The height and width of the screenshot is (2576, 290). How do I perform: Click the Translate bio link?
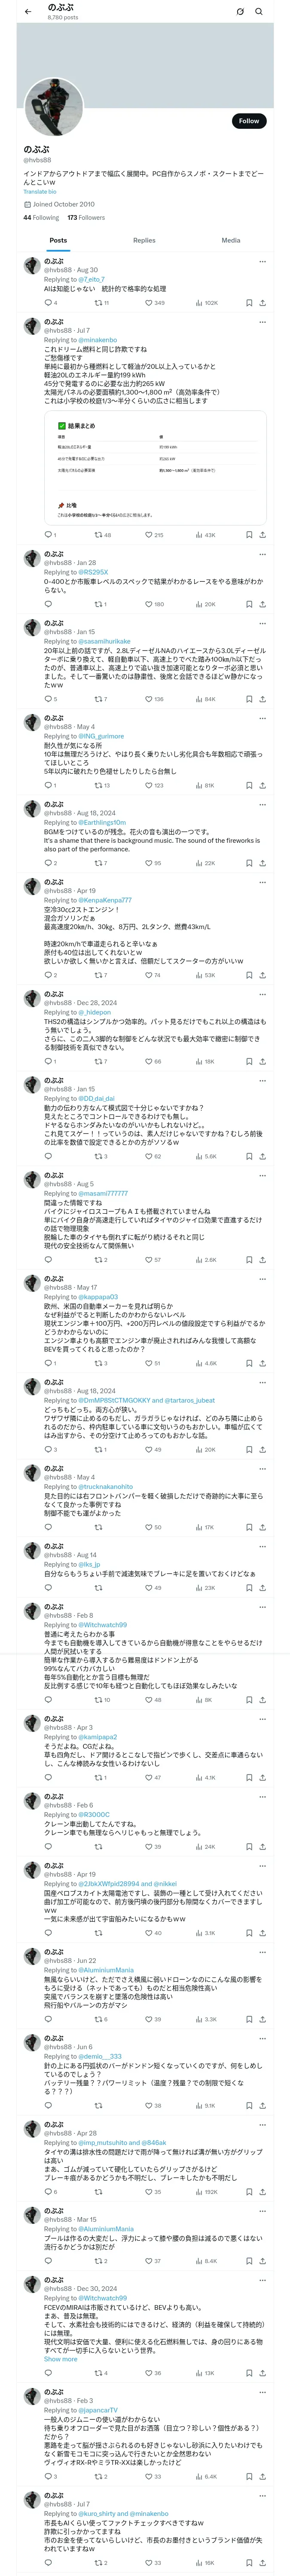tap(40, 191)
